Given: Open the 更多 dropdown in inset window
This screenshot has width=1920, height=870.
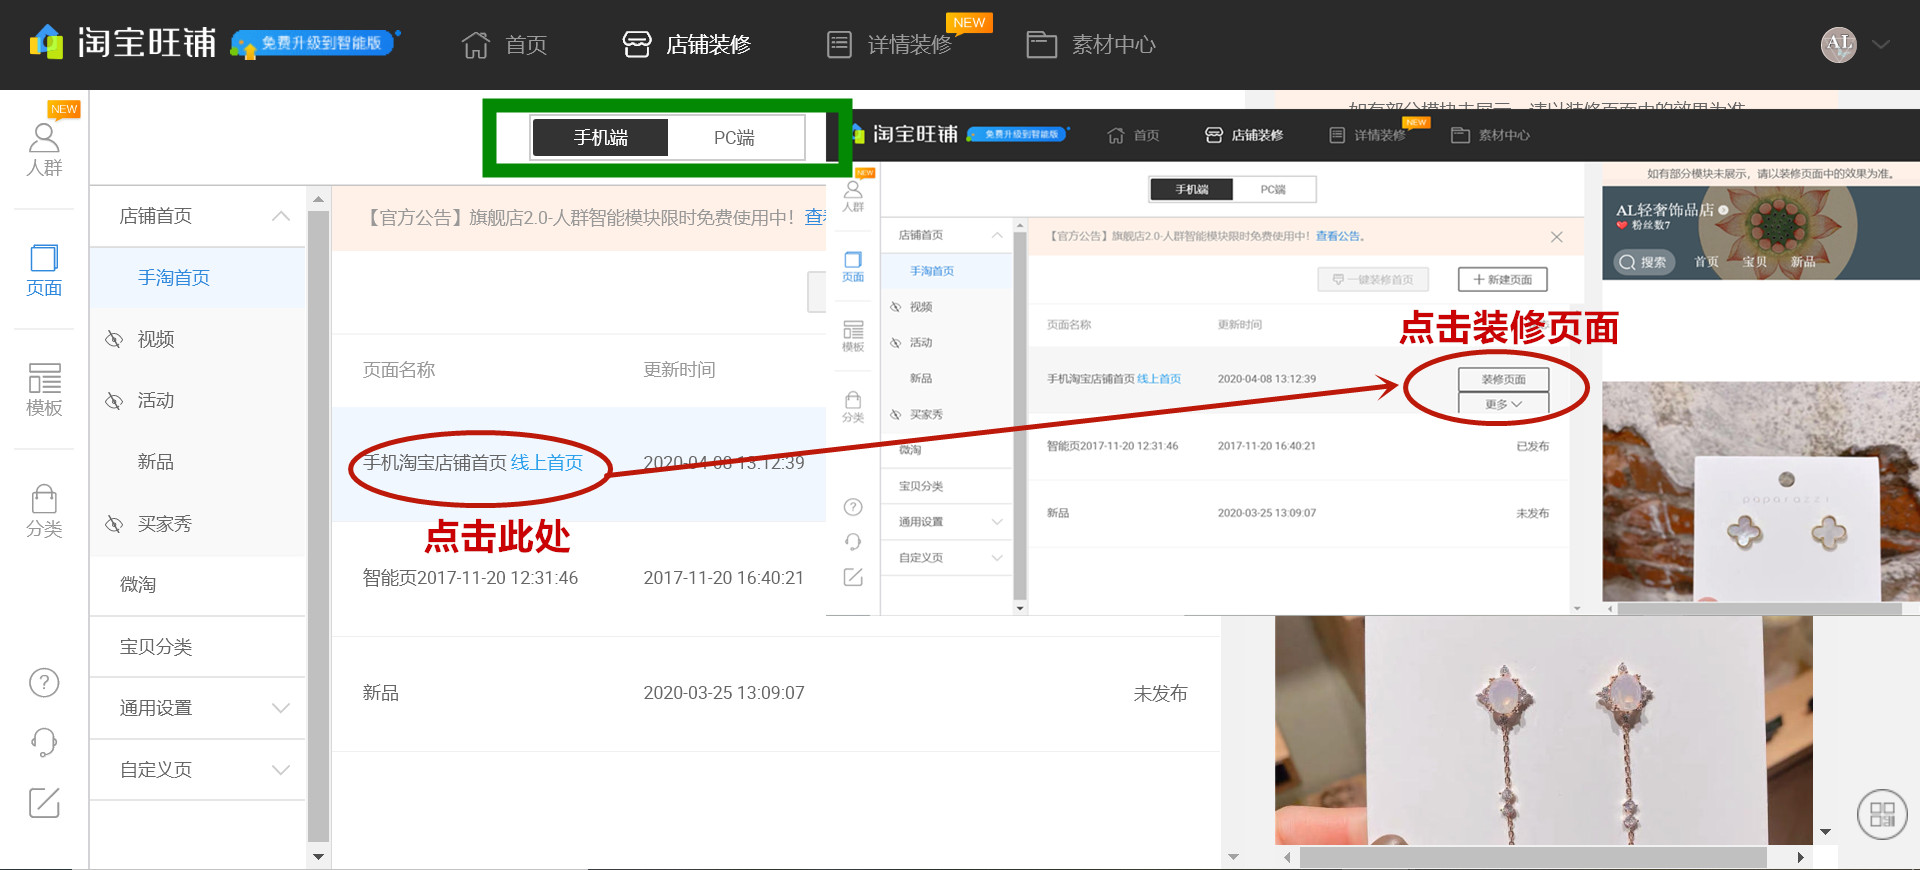Looking at the screenshot, I should 1503,404.
